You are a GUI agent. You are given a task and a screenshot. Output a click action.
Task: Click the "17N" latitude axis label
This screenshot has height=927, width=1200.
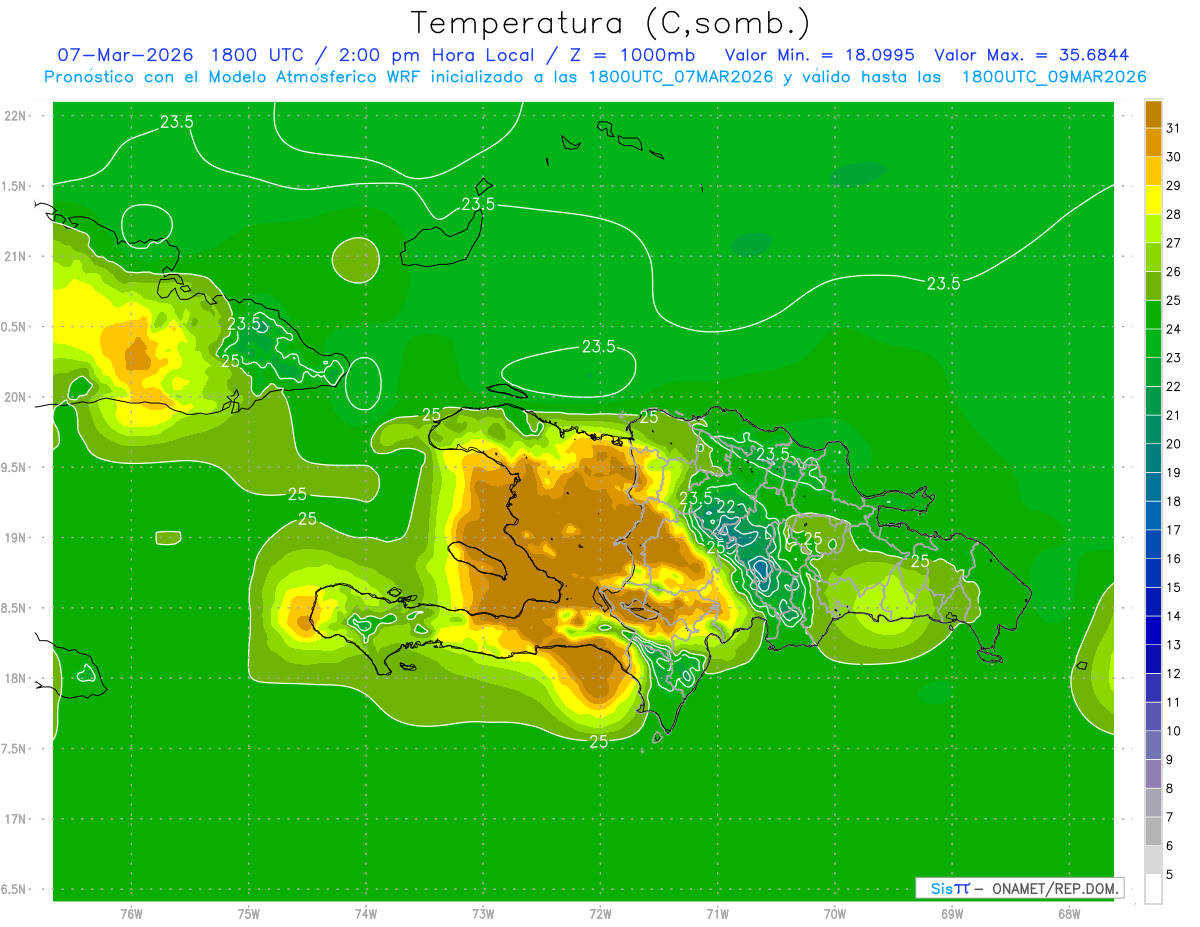pyautogui.click(x=15, y=820)
